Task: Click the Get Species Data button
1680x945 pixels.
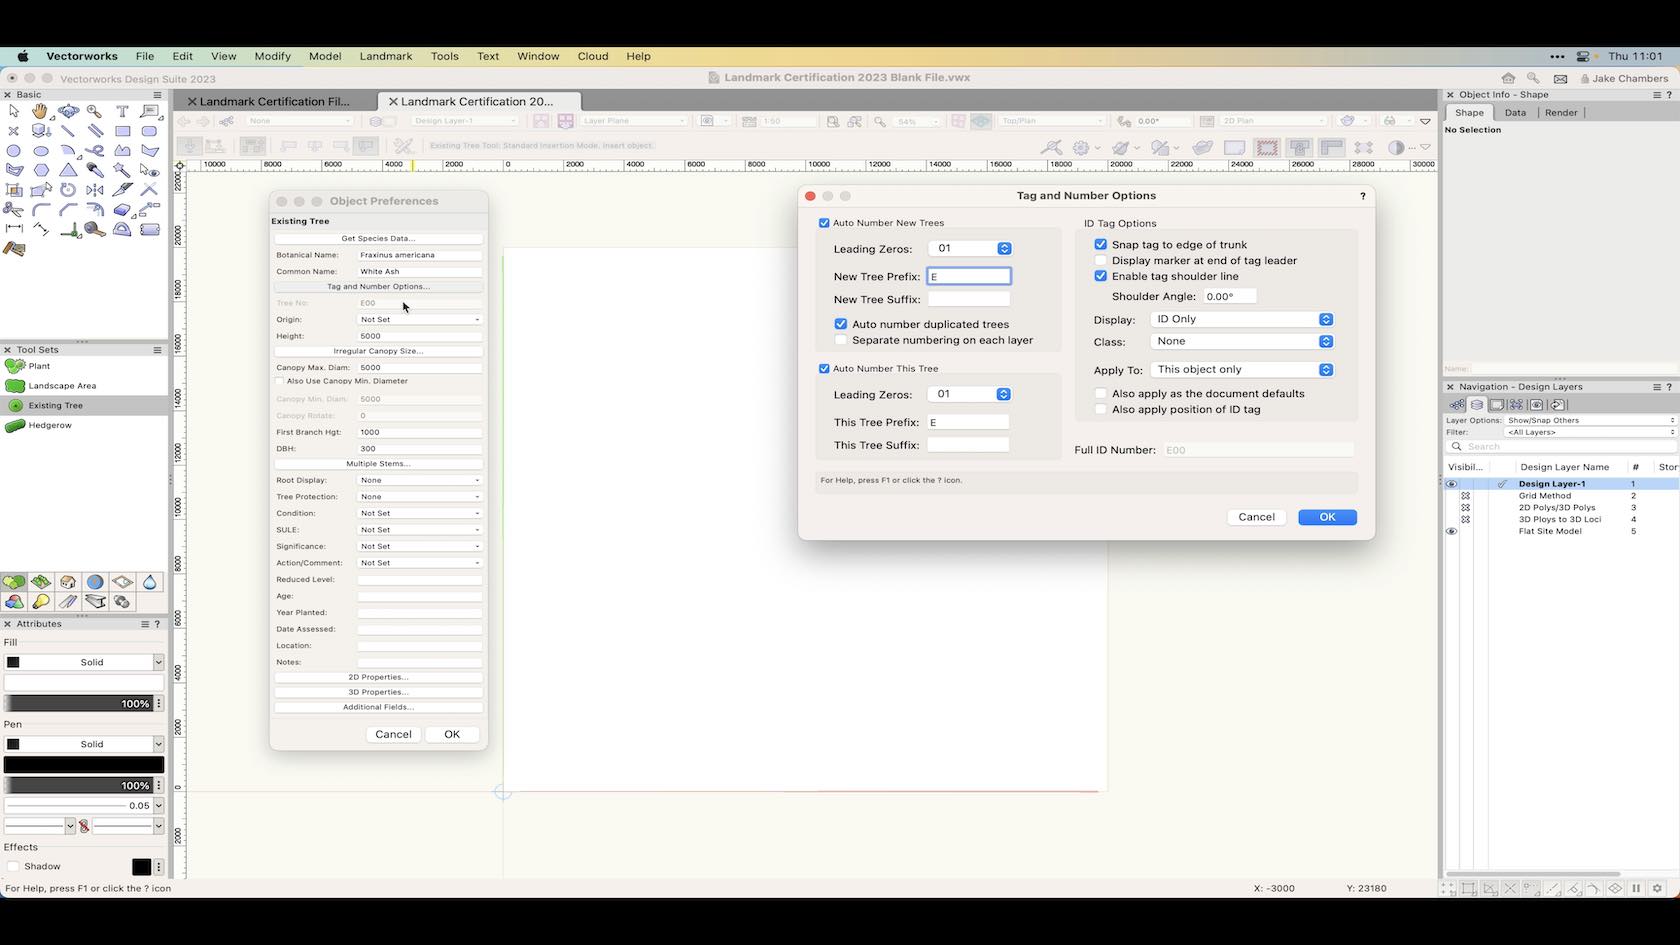Action: coord(378,238)
